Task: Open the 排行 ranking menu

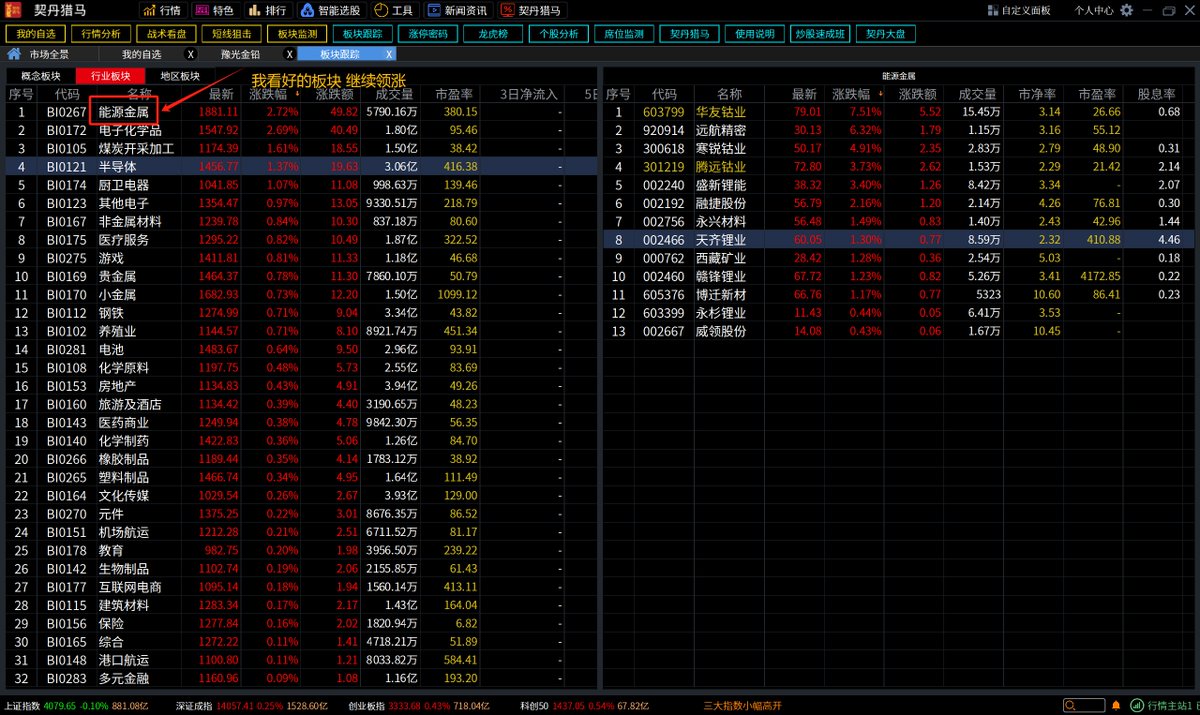Action: pos(267,11)
